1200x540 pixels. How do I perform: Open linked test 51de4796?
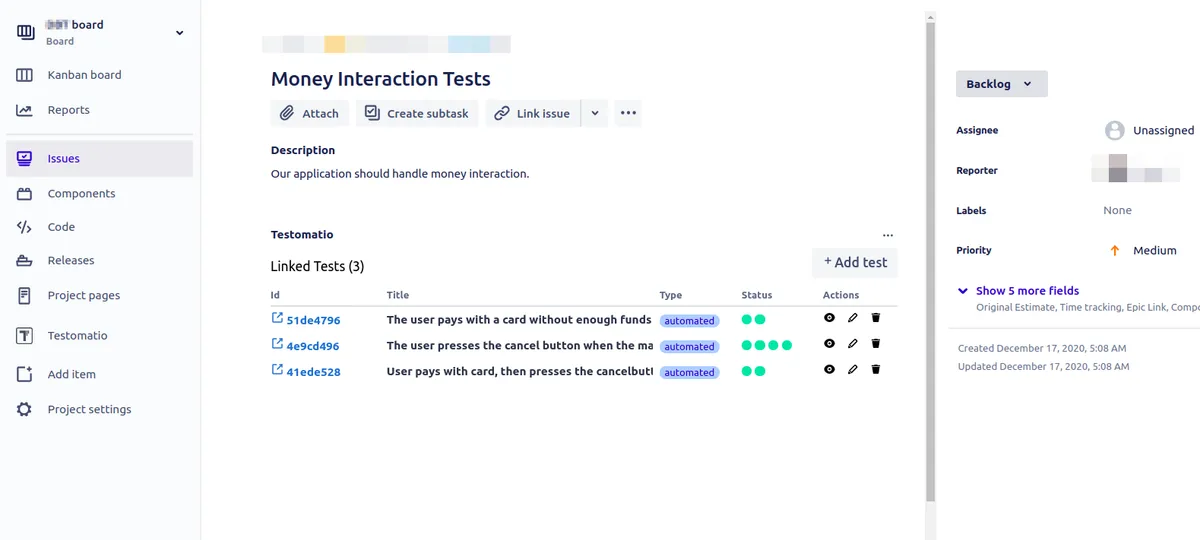(x=313, y=321)
